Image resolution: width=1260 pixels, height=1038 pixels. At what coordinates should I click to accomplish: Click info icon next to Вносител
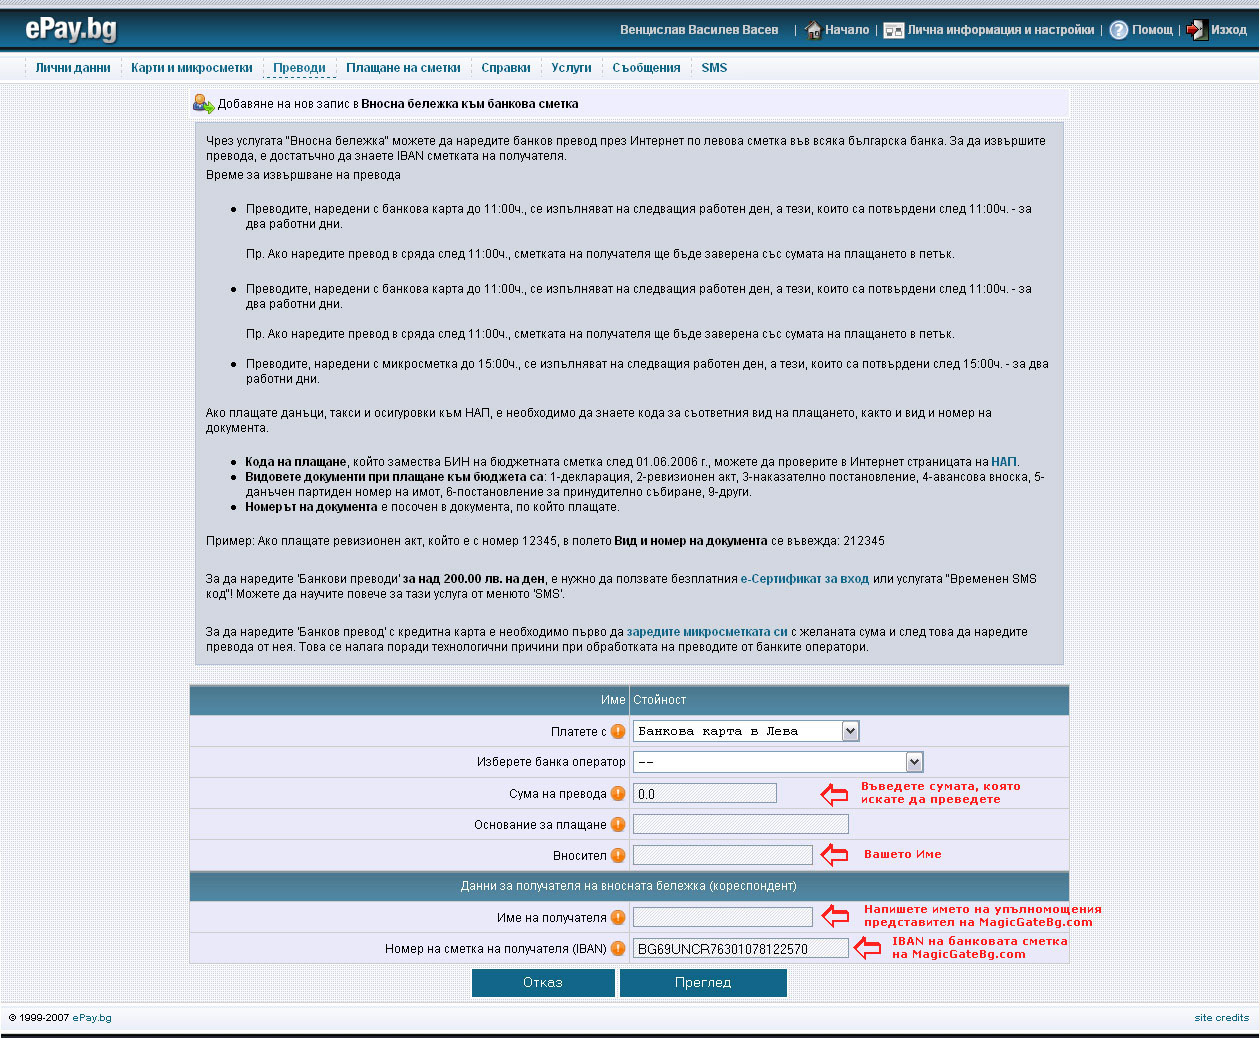[x=618, y=855]
